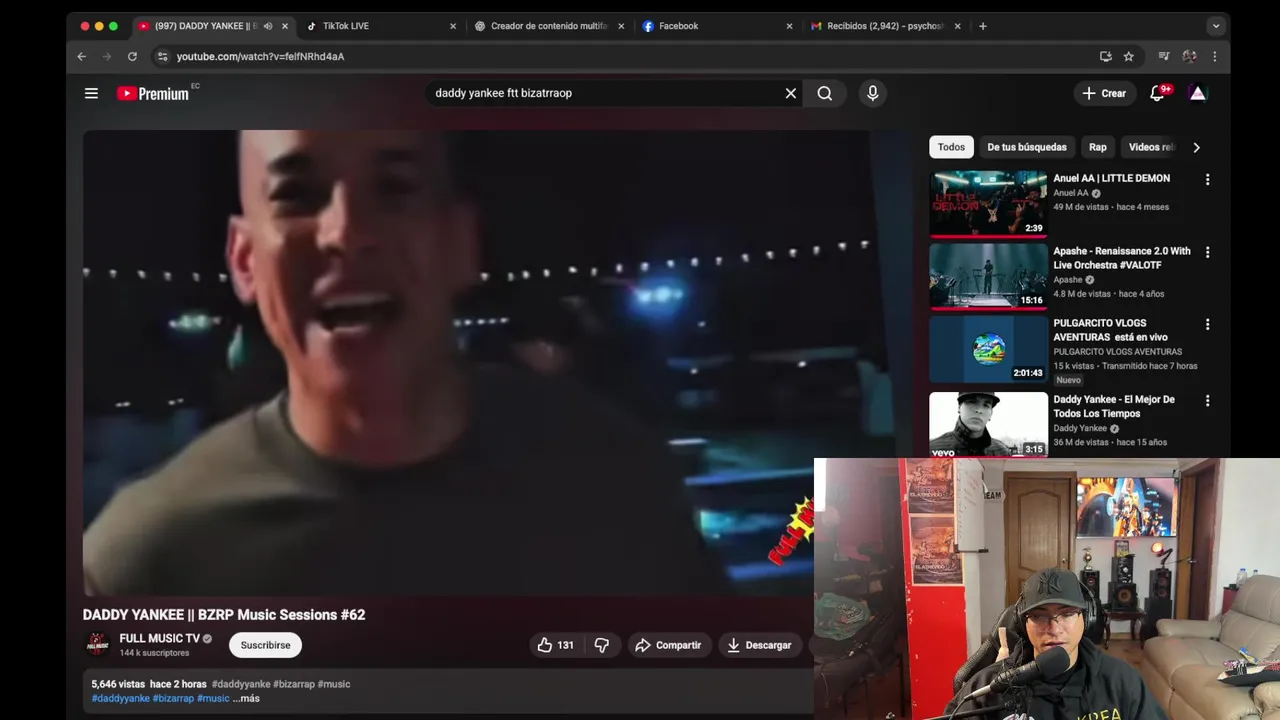The width and height of the screenshot is (1280, 720).
Task: Open PULGARCITO VLOGS live thumbnail
Action: coord(988,349)
